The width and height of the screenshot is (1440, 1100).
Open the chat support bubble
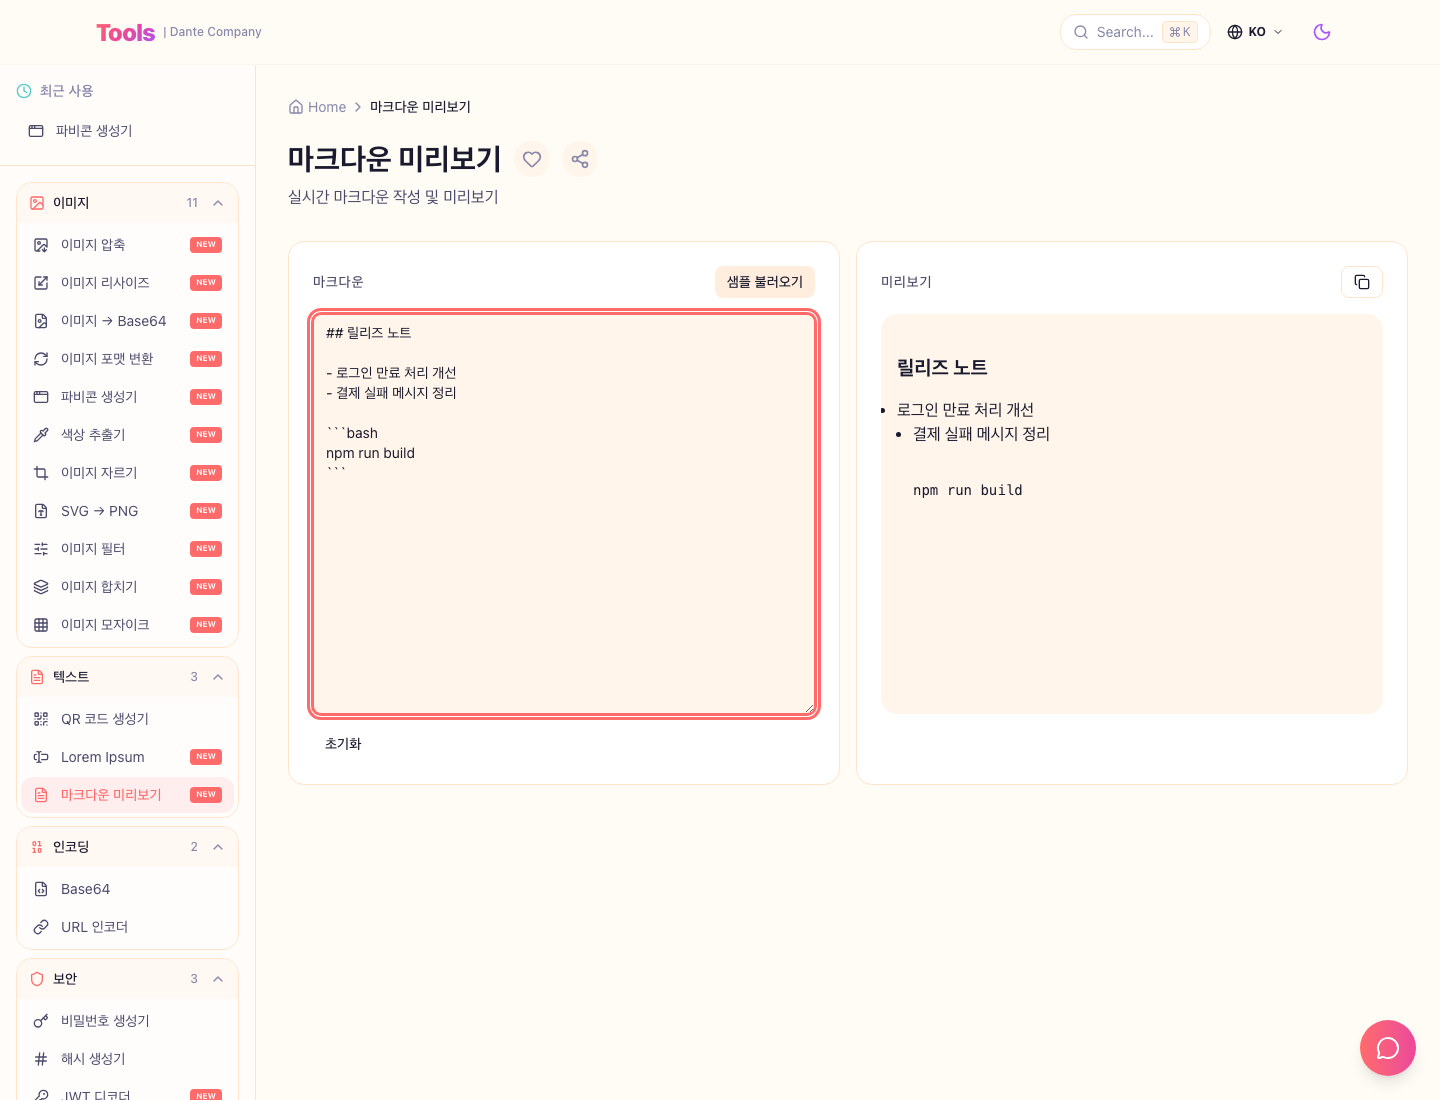[x=1388, y=1048]
